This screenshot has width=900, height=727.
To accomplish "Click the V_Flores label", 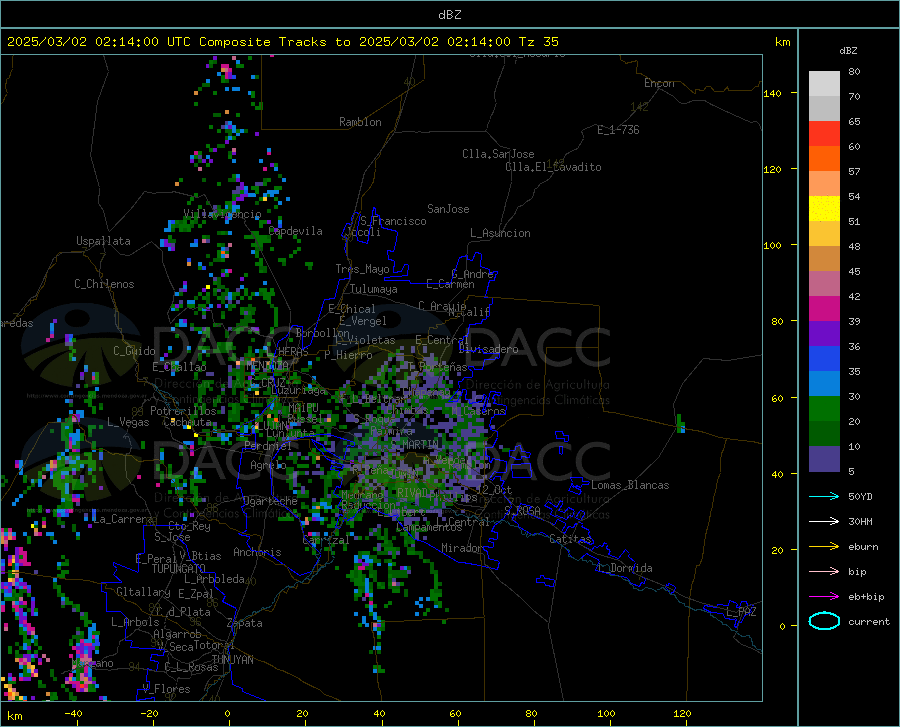I will click(166, 689).
